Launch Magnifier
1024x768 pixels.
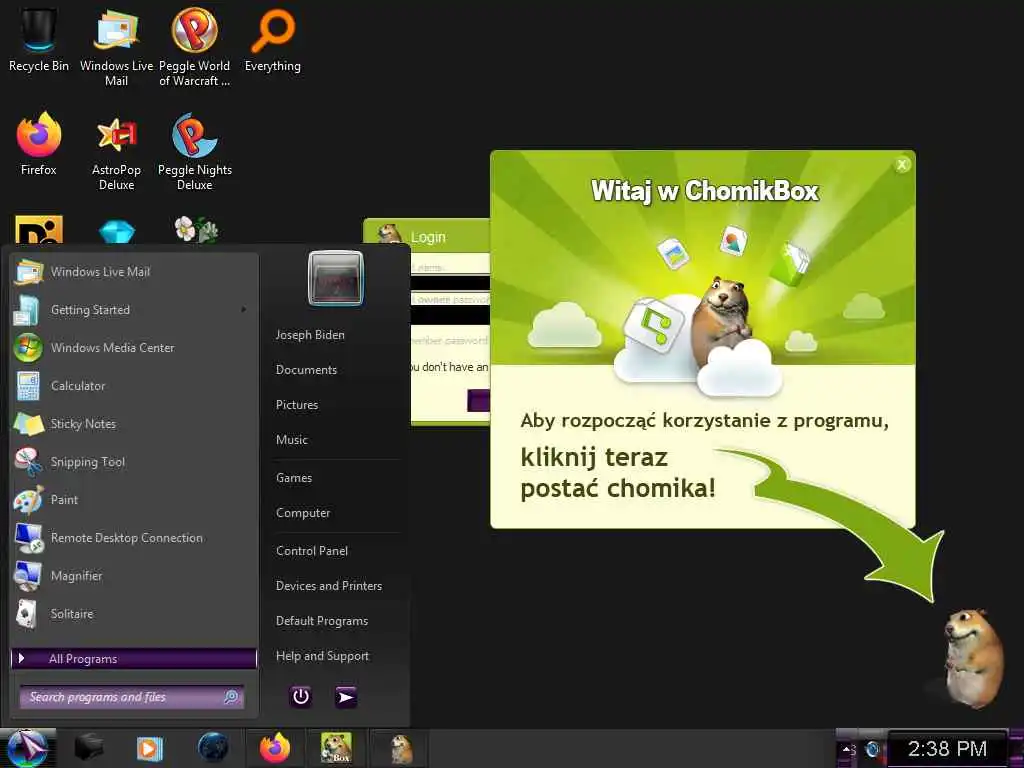pos(134,575)
